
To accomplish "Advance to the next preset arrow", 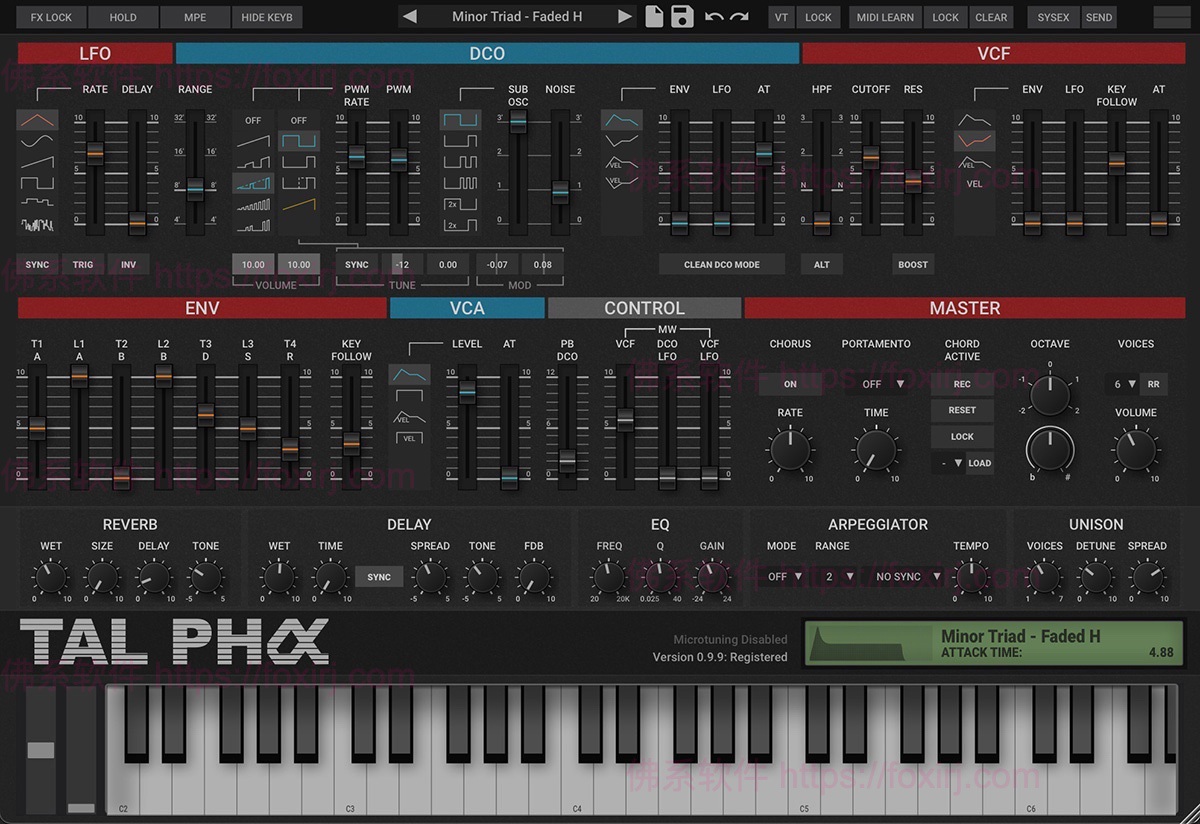I will 625,16.
